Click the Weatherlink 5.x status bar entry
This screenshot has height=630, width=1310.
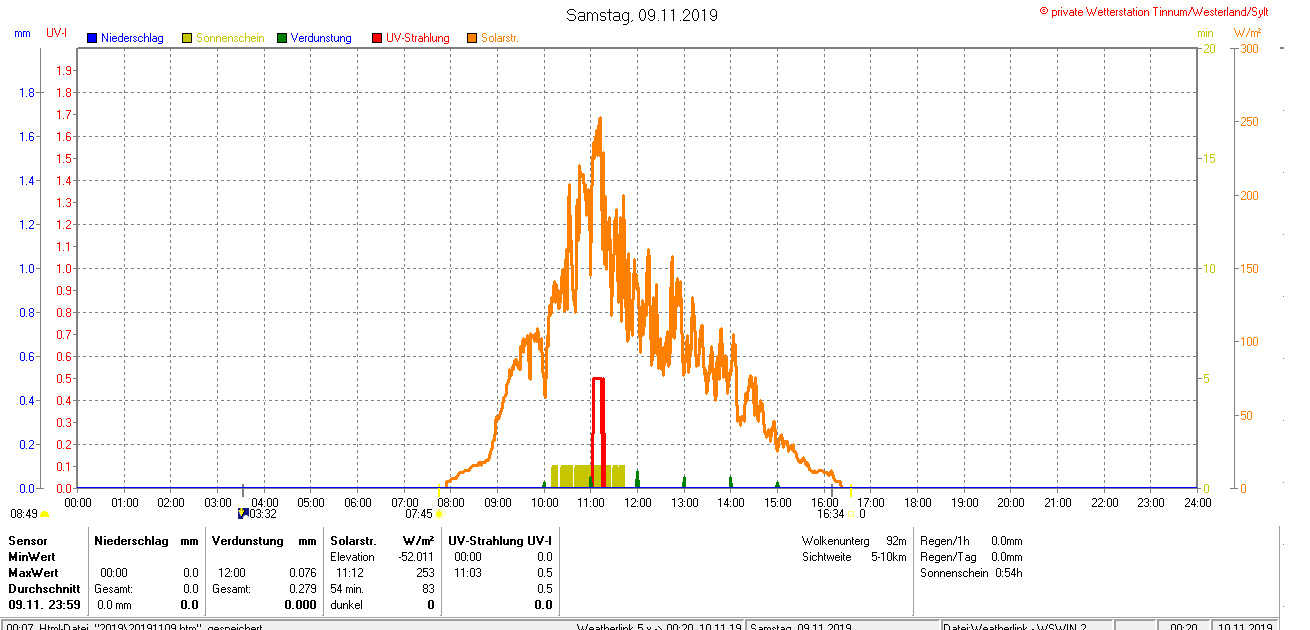[660, 627]
